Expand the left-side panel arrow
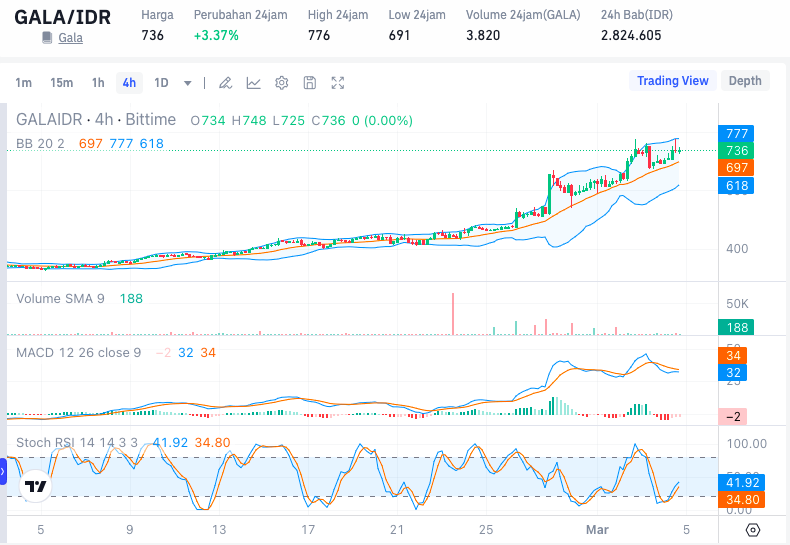The width and height of the screenshot is (790, 545). [x=3, y=472]
